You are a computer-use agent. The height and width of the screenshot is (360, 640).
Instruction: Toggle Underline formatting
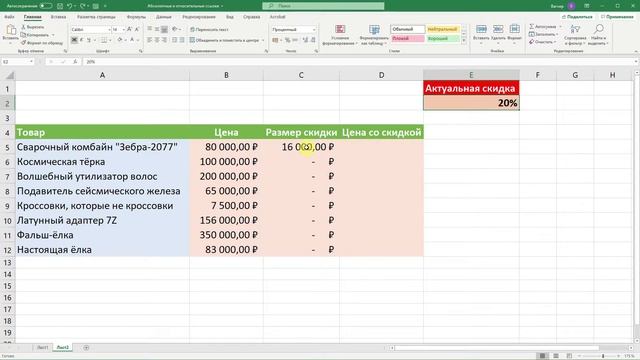pyautogui.click(x=89, y=40)
